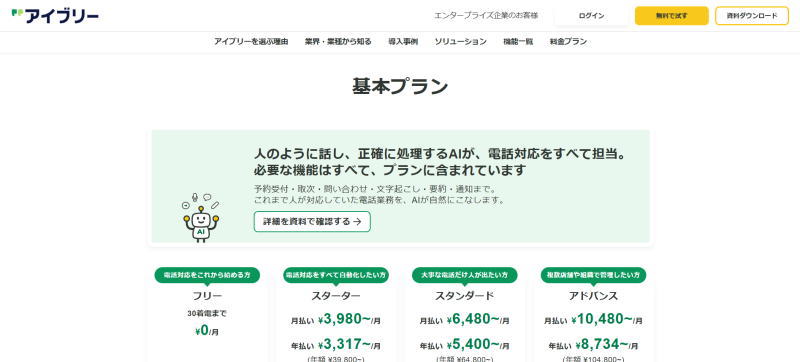Image resolution: width=800 pixels, height=362 pixels.
Task: Start the free trial with 無料で試す
Action: [671, 16]
